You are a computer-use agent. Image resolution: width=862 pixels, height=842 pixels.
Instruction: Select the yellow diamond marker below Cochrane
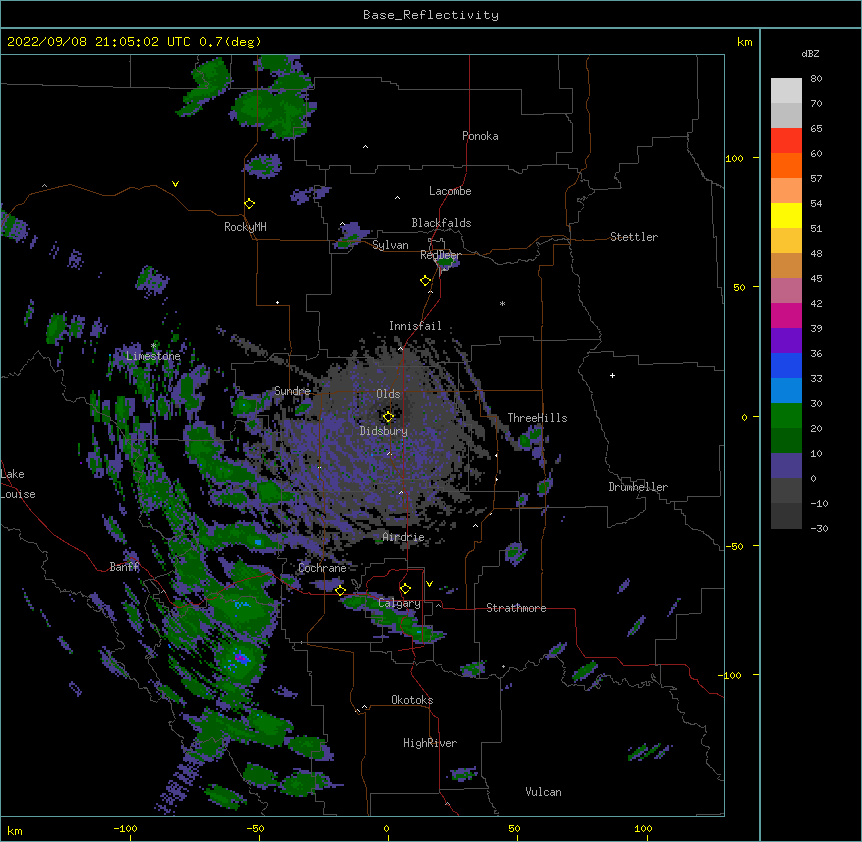point(340,590)
